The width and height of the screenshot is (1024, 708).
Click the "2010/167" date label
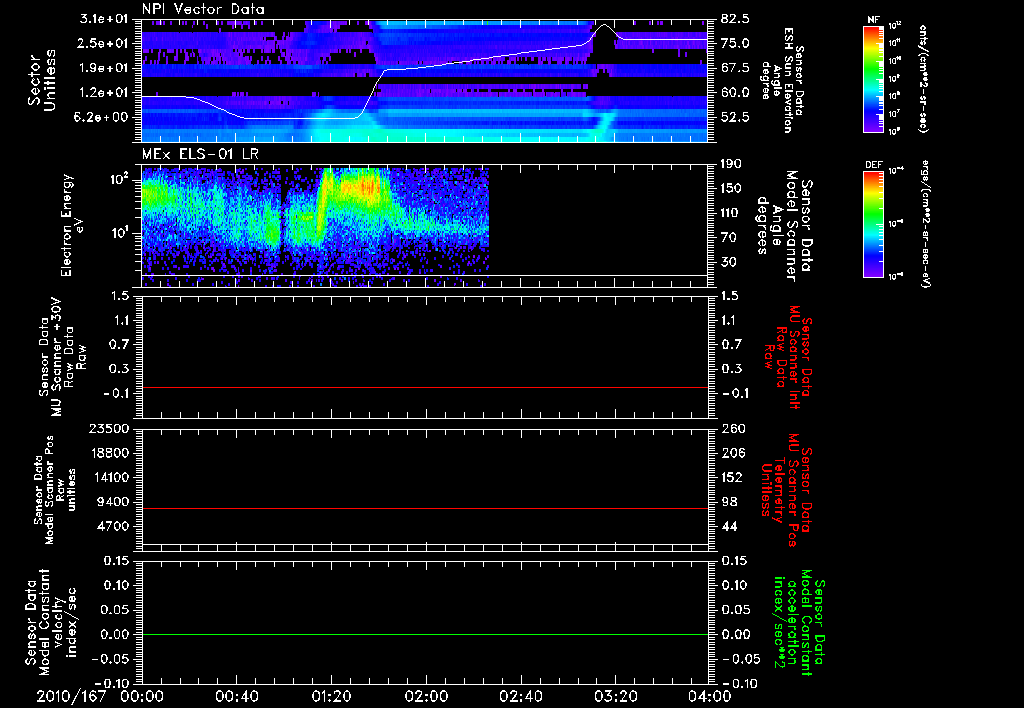coord(71,696)
